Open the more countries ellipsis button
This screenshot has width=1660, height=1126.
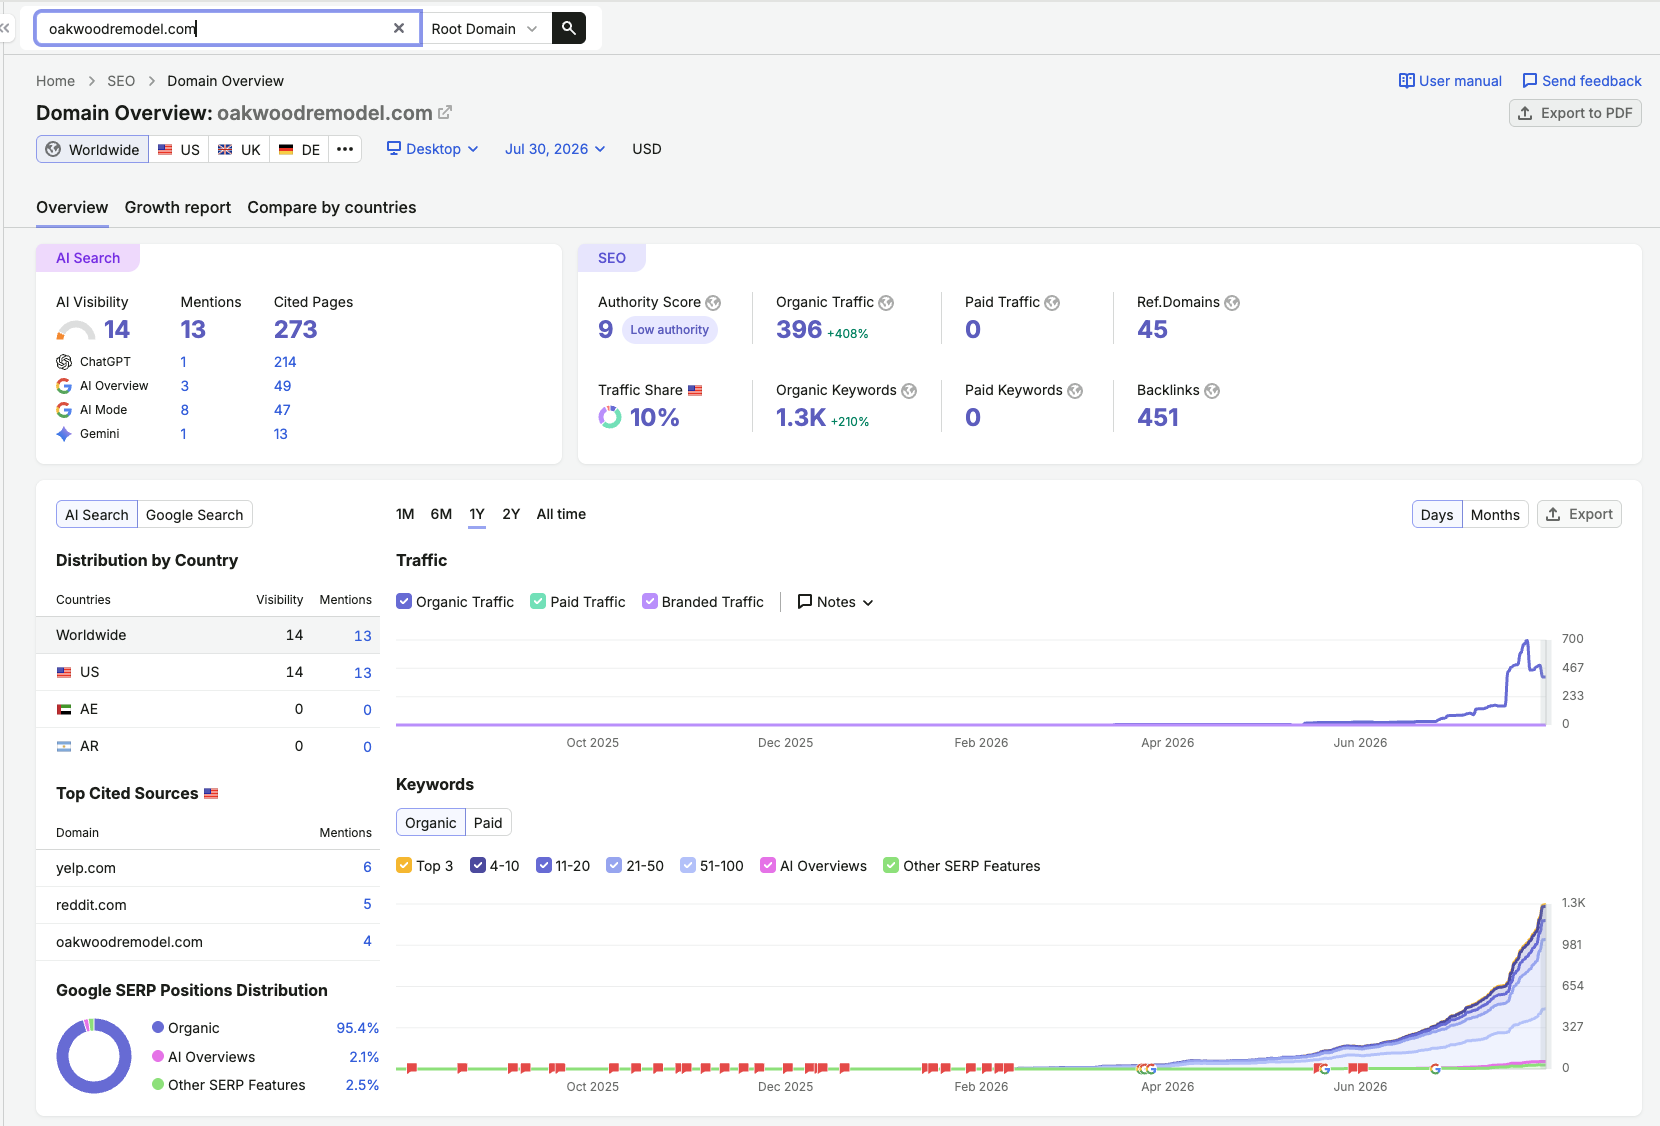pyautogui.click(x=345, y=149)
